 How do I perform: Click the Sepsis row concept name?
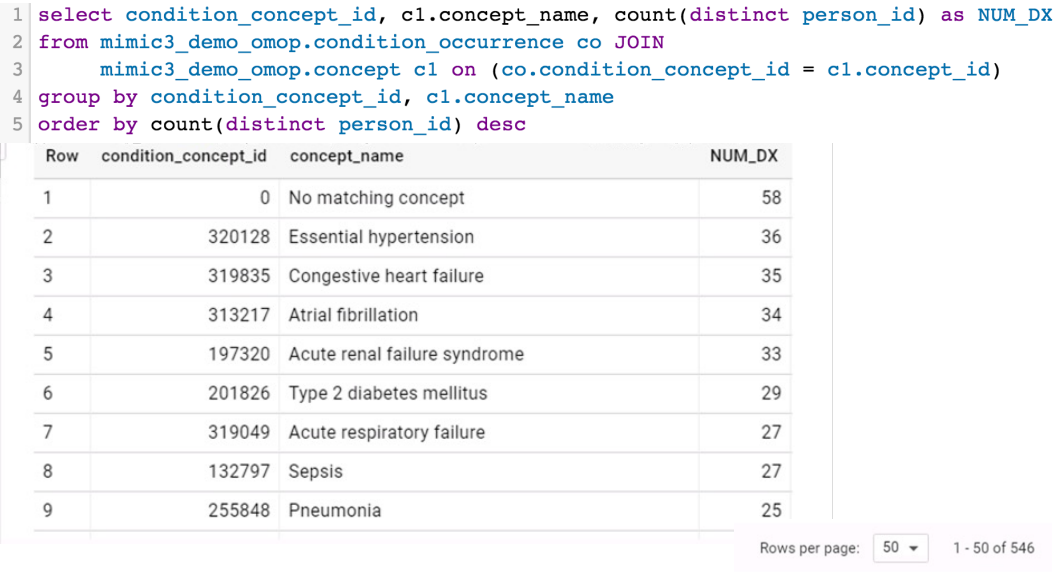point(316,471)
